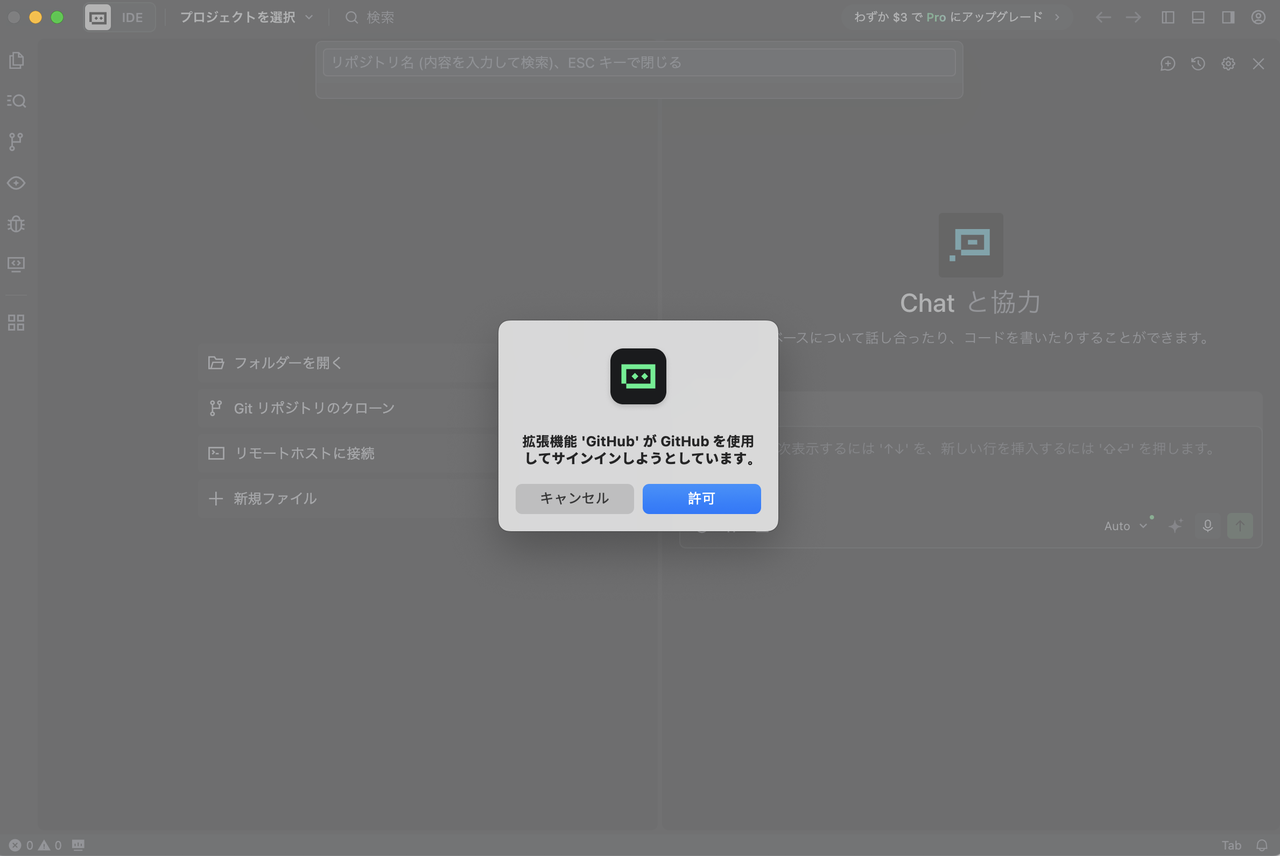Open the remote display icon in sidebar
Image resolution: width=1280 pixels, height=856 pixels.
[x=16, y=264]
